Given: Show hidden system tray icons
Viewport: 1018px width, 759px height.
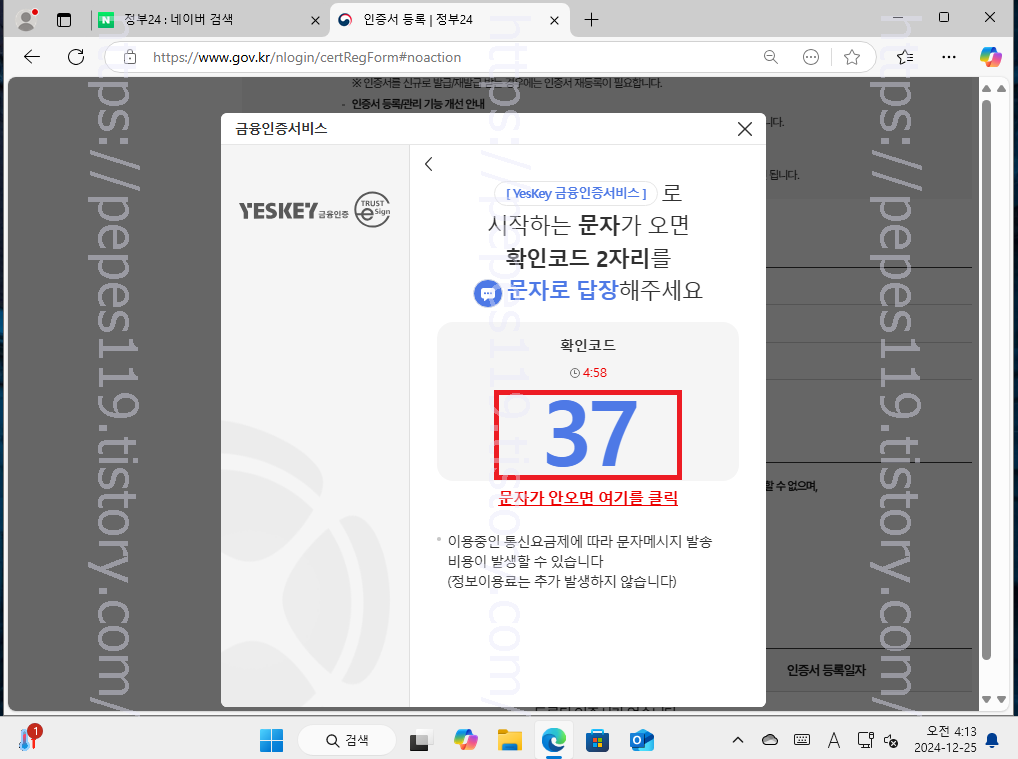Looking at the screenshot, I should click(738, 740).
